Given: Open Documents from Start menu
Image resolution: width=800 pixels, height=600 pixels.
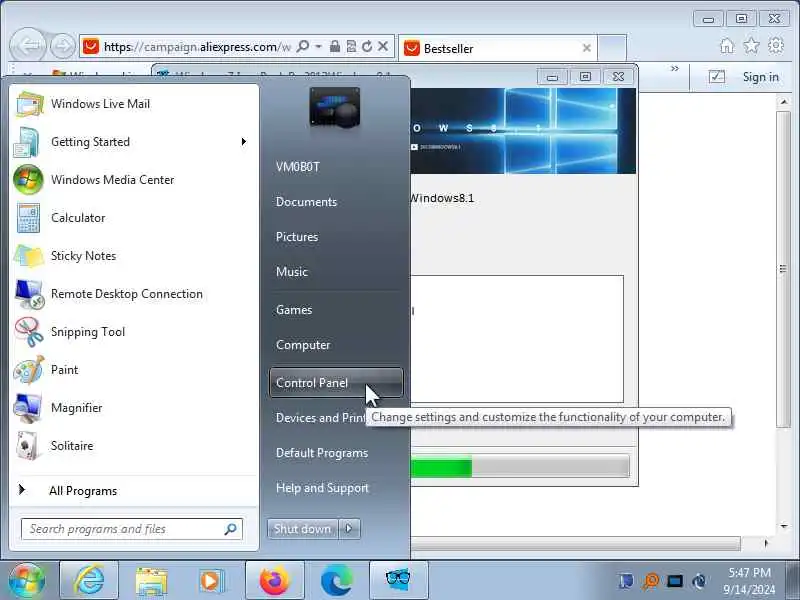Looking at the screenshot, I should [306, 202].
